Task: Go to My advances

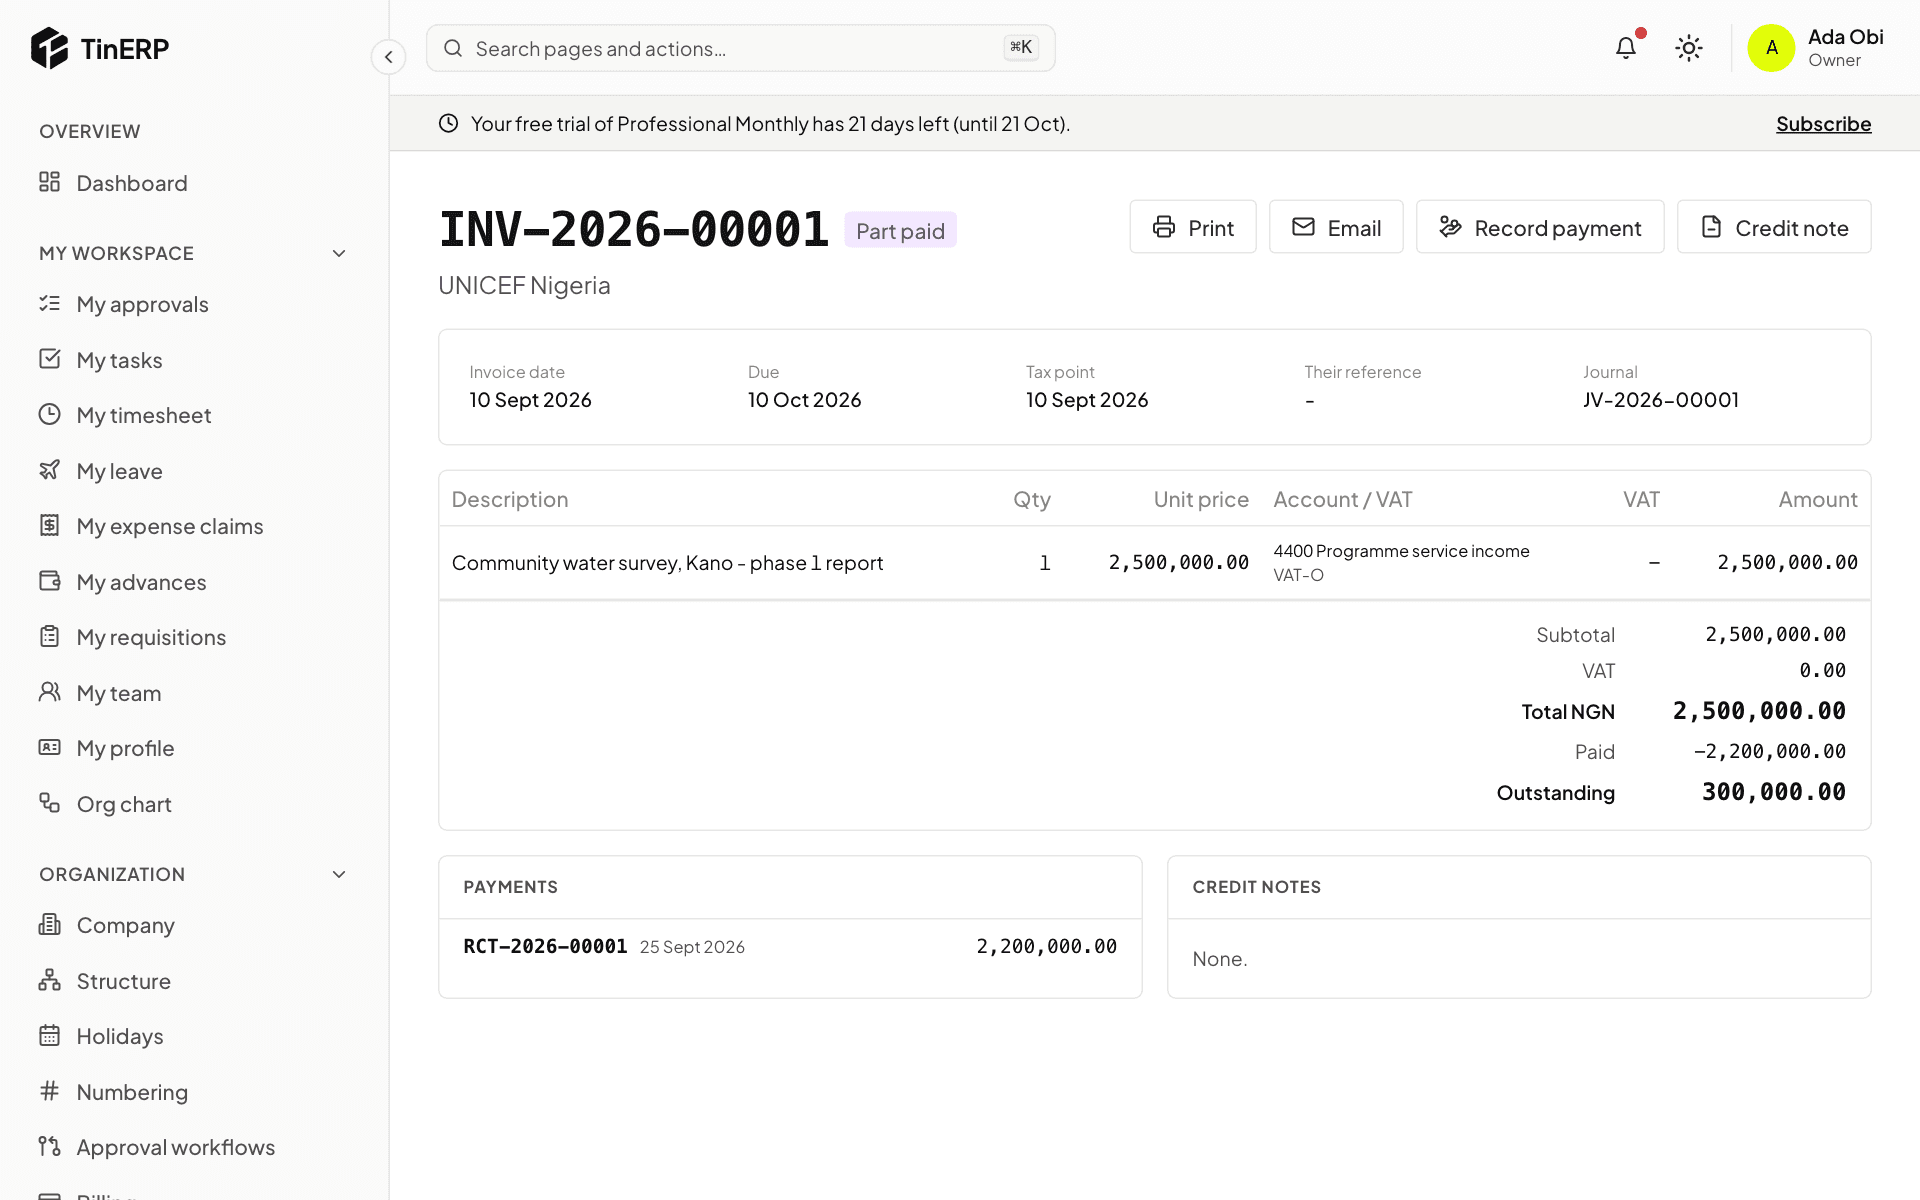Action: (194, 582)
